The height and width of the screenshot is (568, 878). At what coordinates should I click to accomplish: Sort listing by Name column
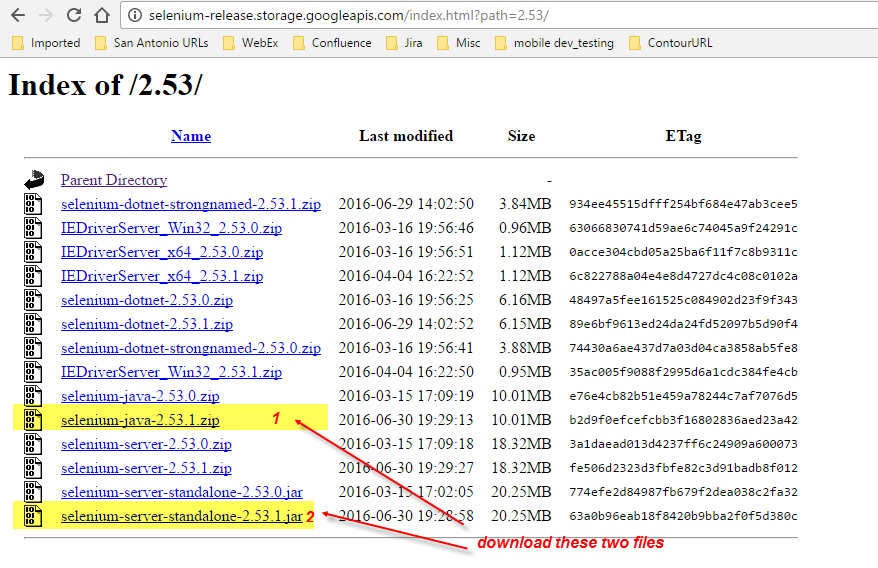click(191, 136)
